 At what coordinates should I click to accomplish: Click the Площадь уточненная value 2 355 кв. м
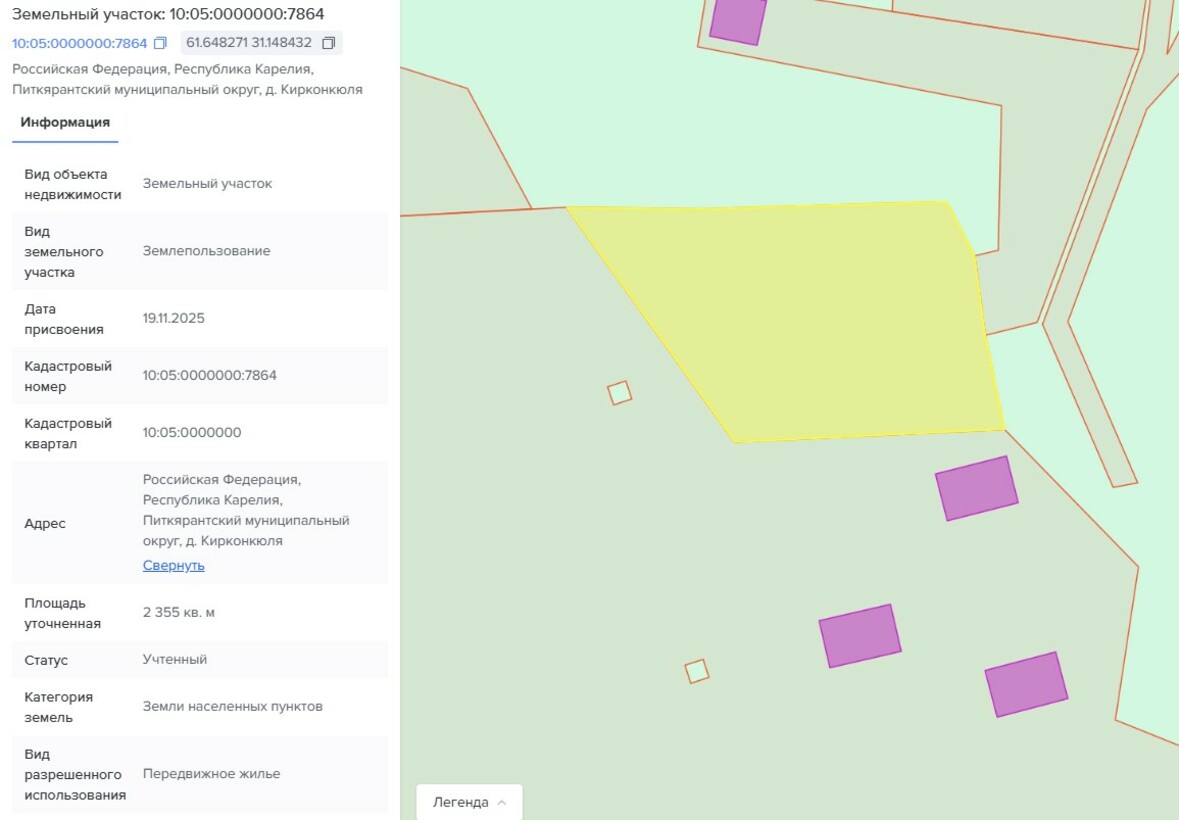[x=178, y=612]
